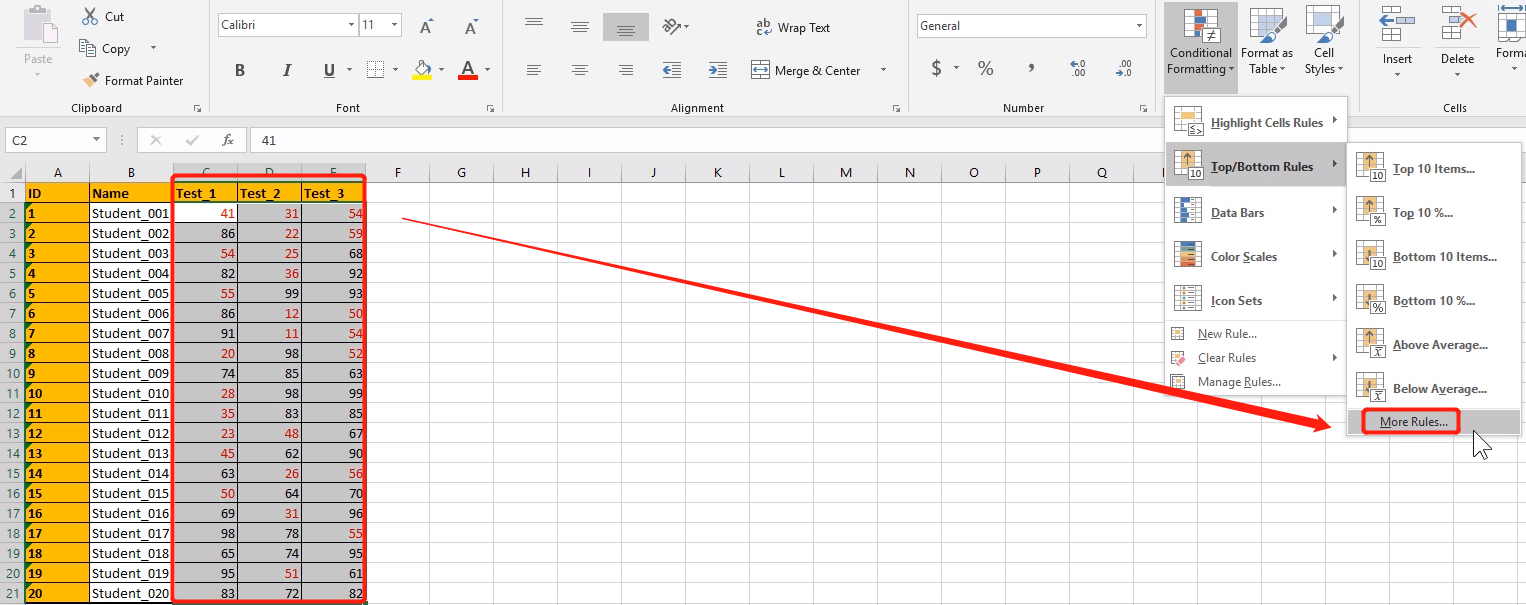Select Bottom 10 Items... rule

click(1434, 256)
